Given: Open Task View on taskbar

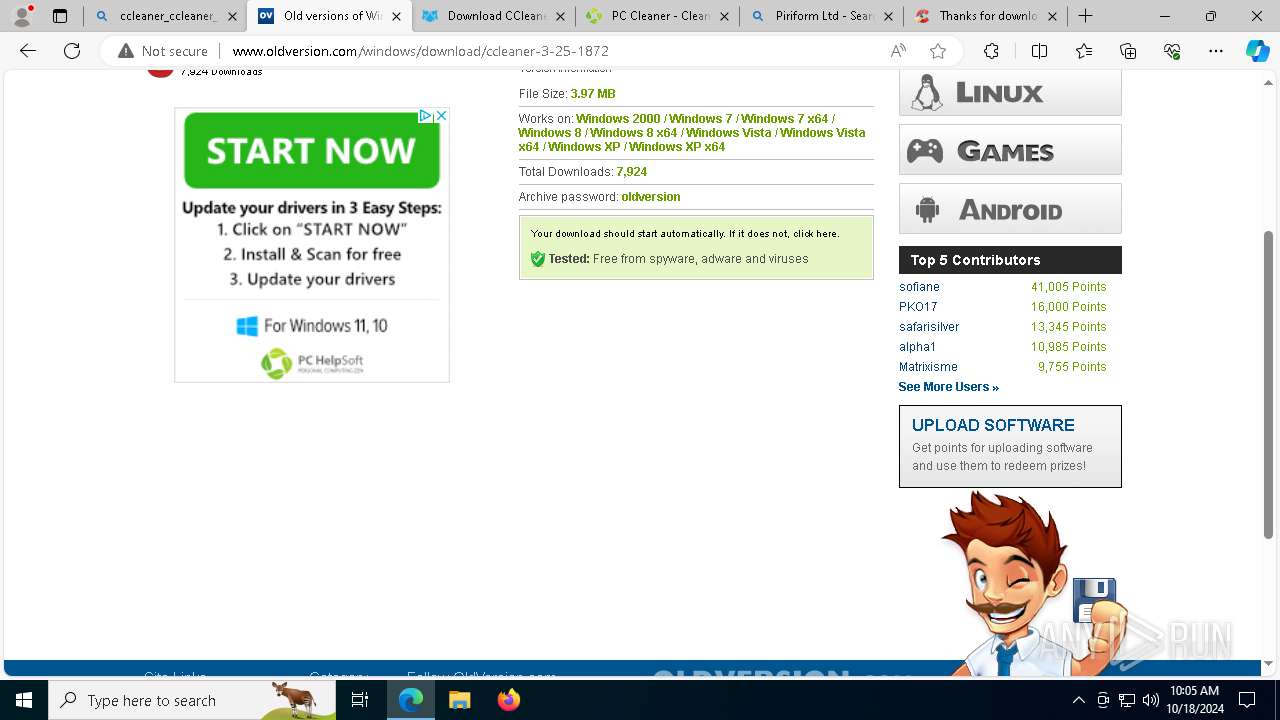Looking at the screenshot, I should [x=360, y=700].
